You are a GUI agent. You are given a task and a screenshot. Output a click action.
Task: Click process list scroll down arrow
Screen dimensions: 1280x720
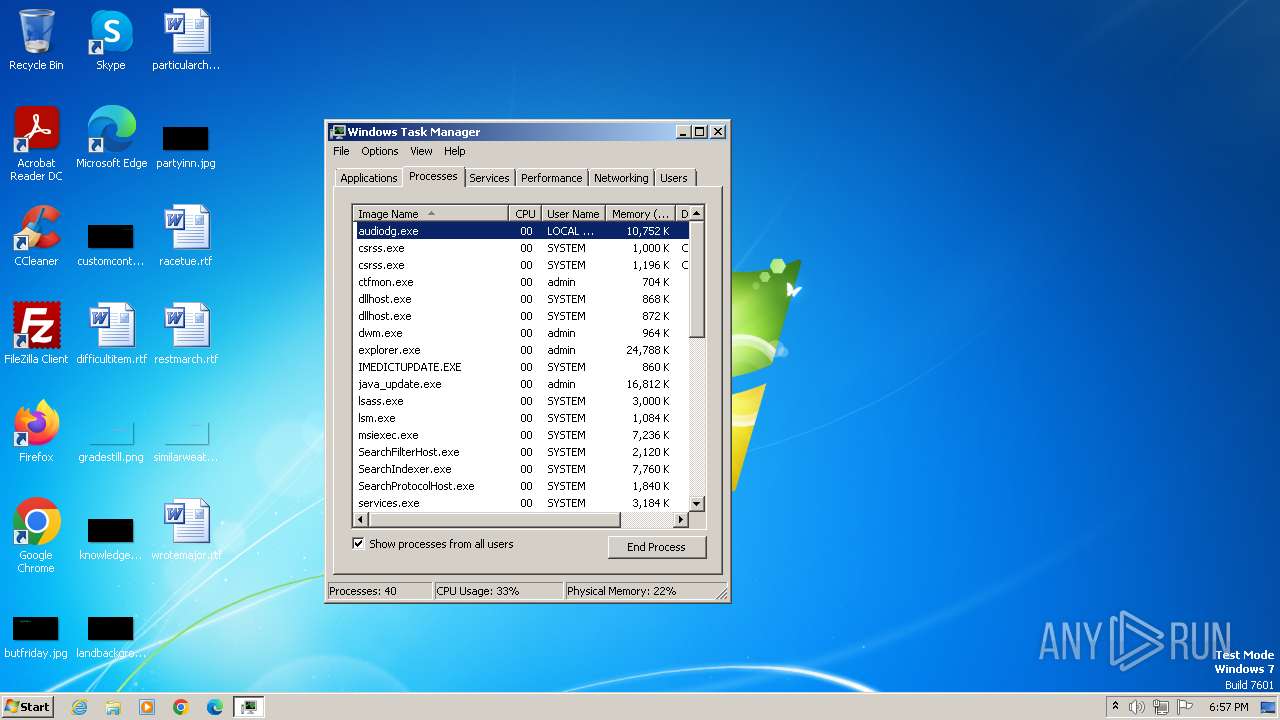point(697,504)
